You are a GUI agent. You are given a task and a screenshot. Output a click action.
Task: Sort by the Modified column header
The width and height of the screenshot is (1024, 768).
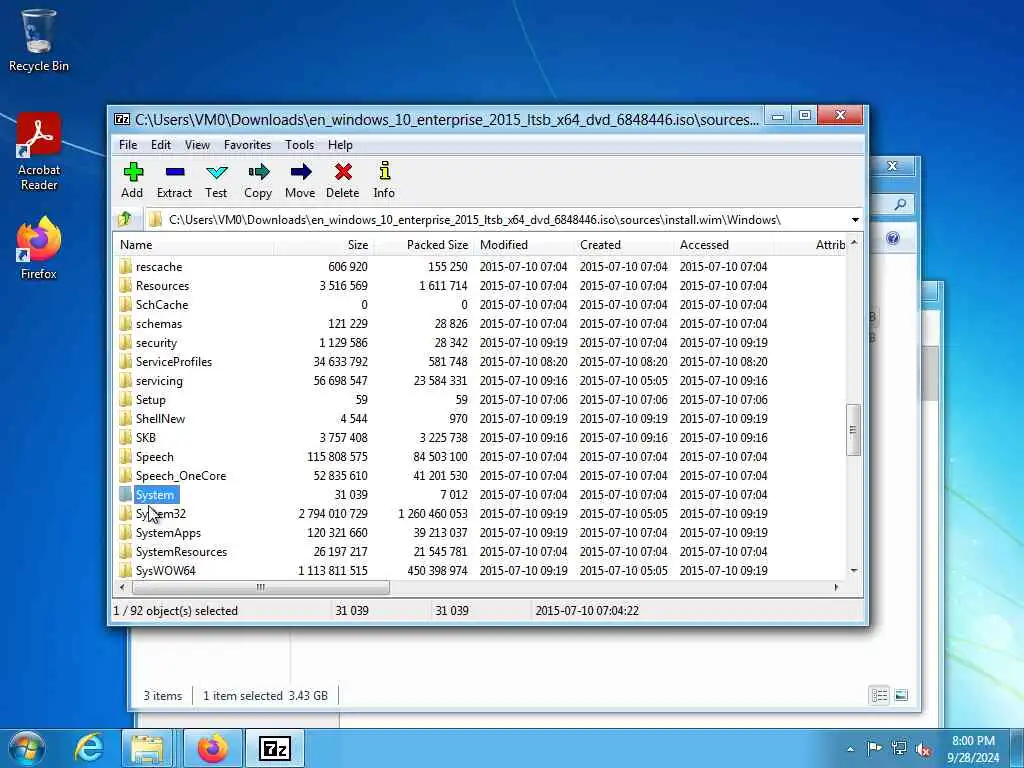pos(524,245)
